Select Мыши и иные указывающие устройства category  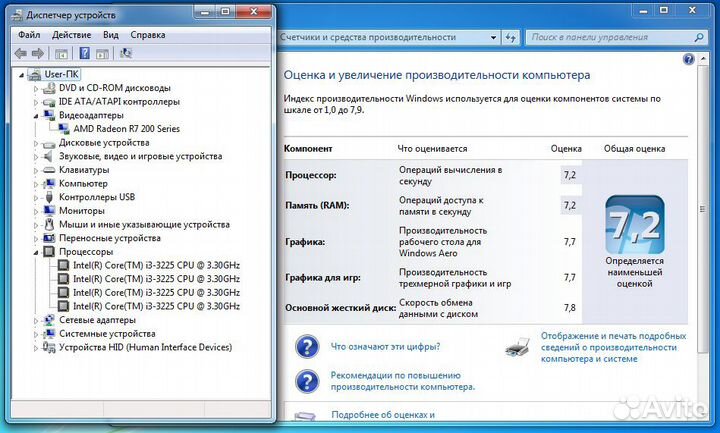(144, 225)
